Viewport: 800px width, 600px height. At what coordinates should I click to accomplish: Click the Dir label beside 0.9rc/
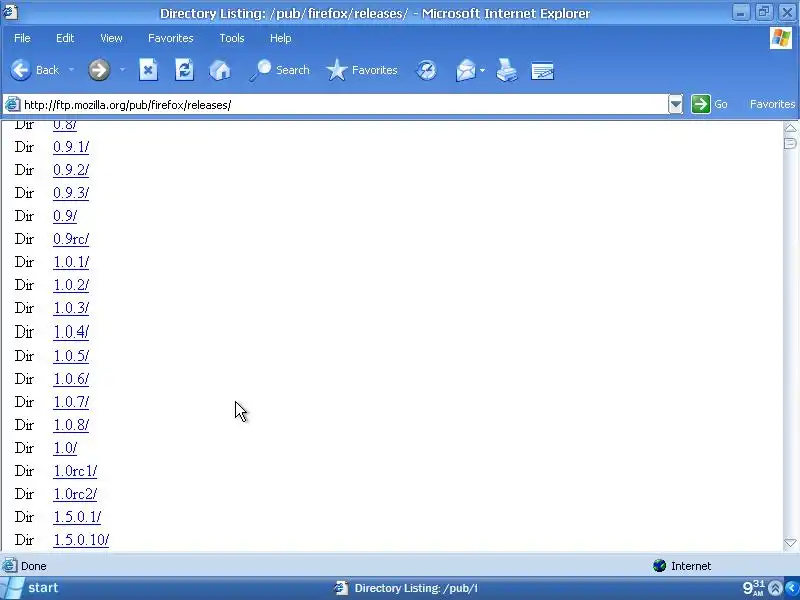(24, 239)
